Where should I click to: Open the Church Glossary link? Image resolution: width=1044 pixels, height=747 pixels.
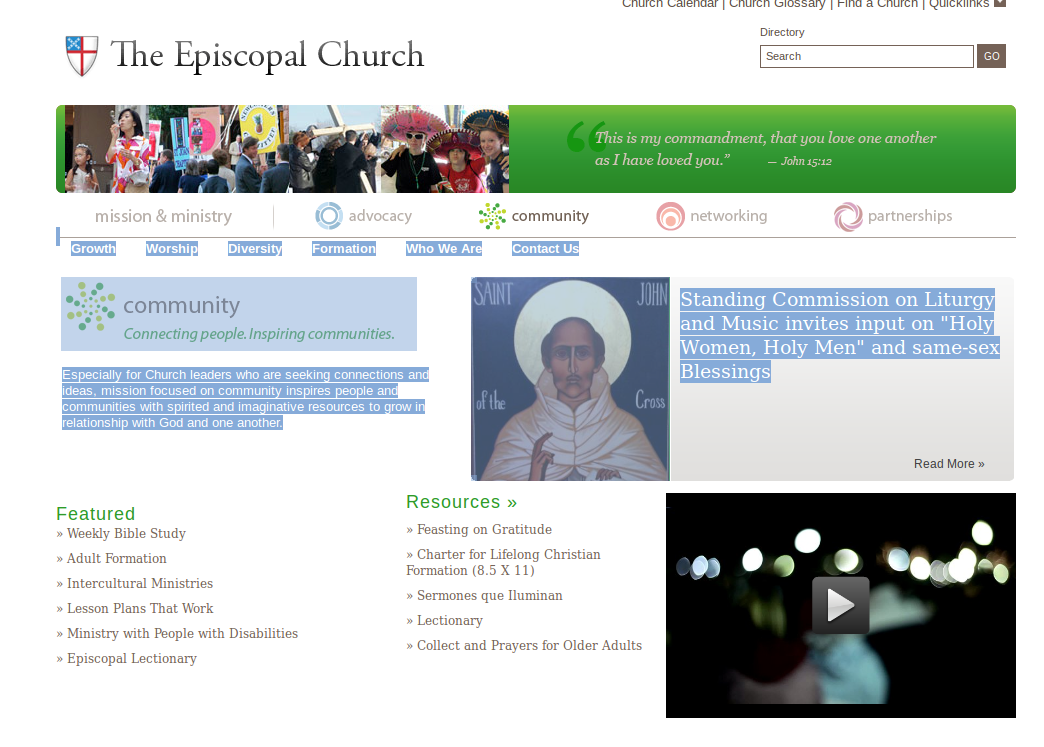[777, 4]
